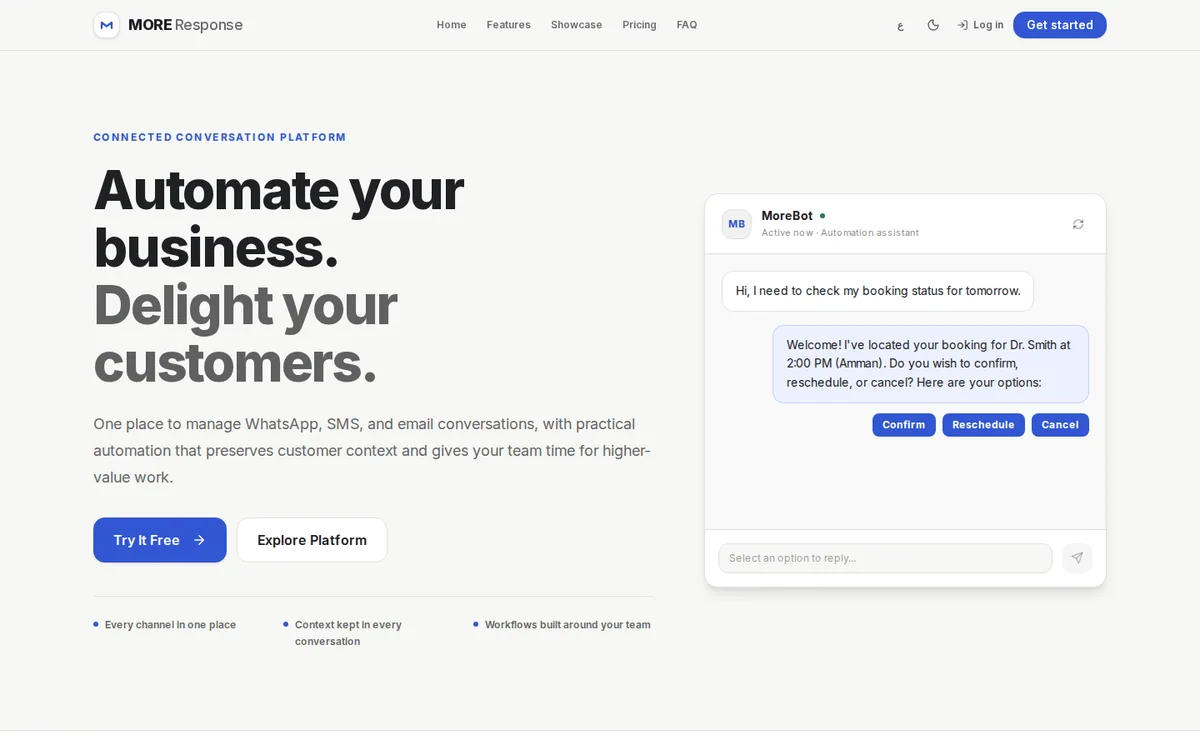
Task: Click the user message about booking status
Action: 878,291
